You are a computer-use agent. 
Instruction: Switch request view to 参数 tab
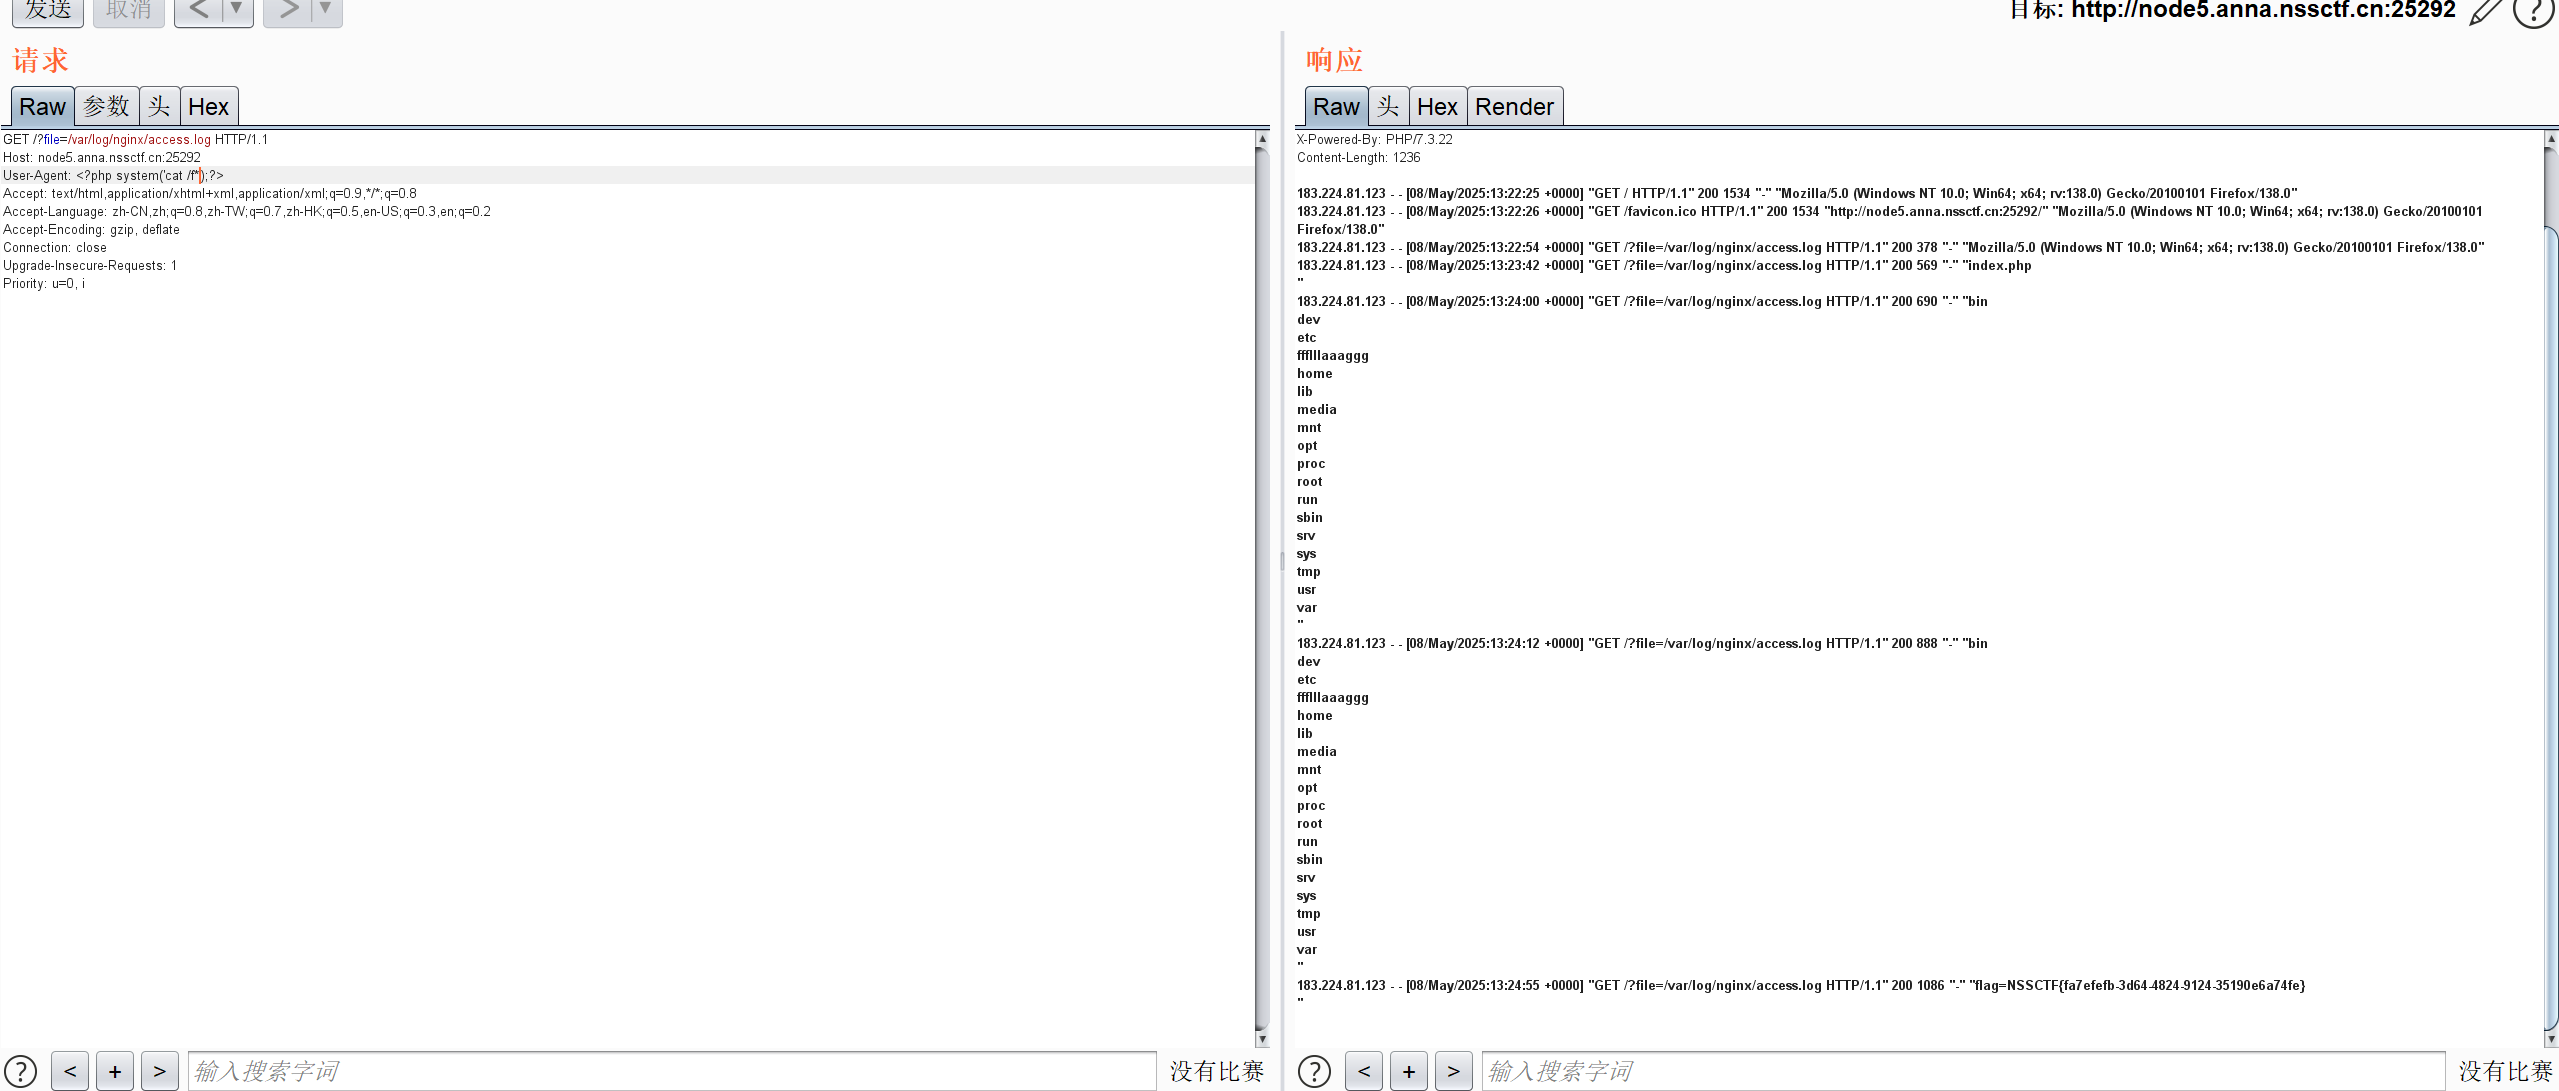click(106, 106)
